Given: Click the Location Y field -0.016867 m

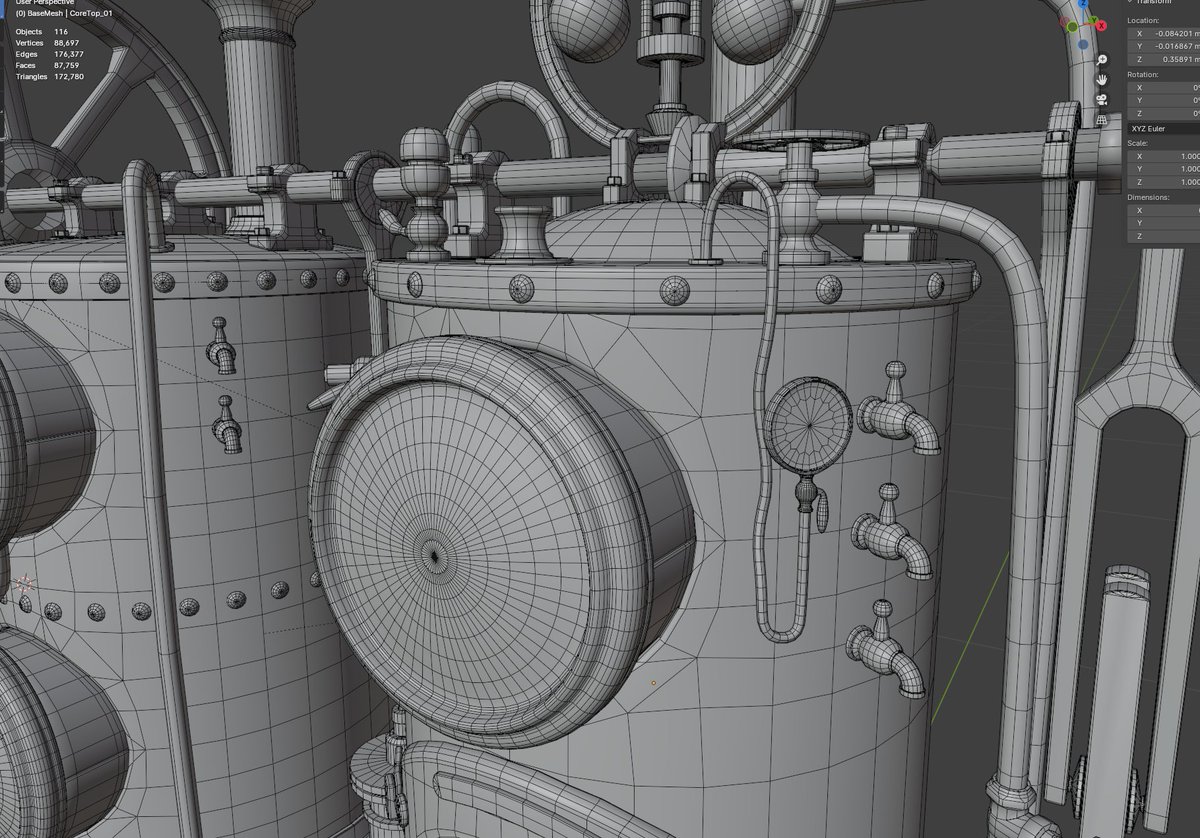Looking at the screenshot, I should pyautogui.click(x=1164, y=46).
